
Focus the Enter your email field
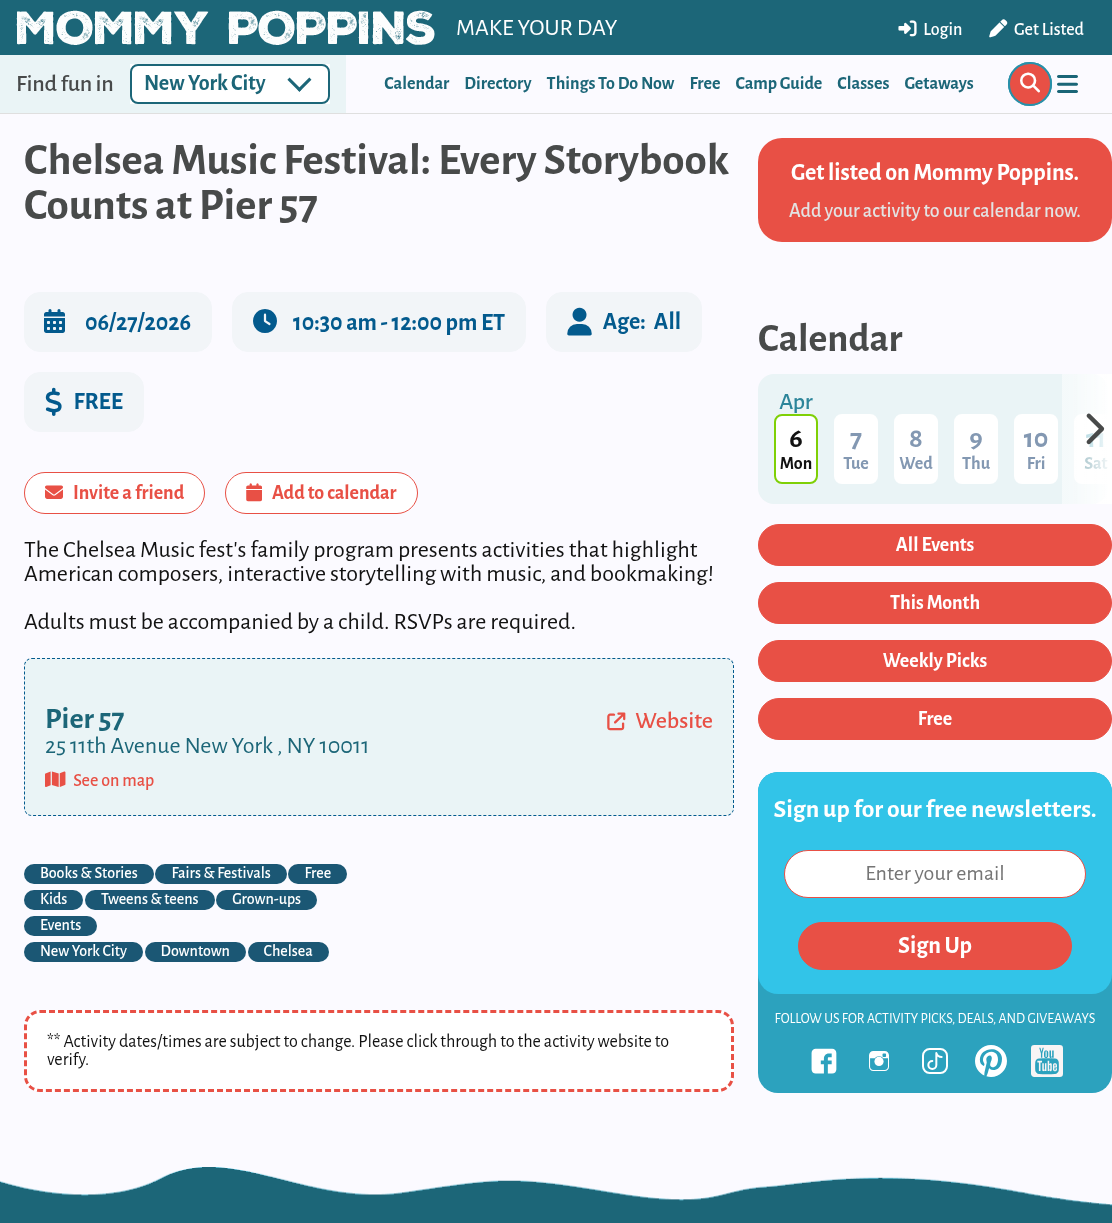tap(935, 874)
